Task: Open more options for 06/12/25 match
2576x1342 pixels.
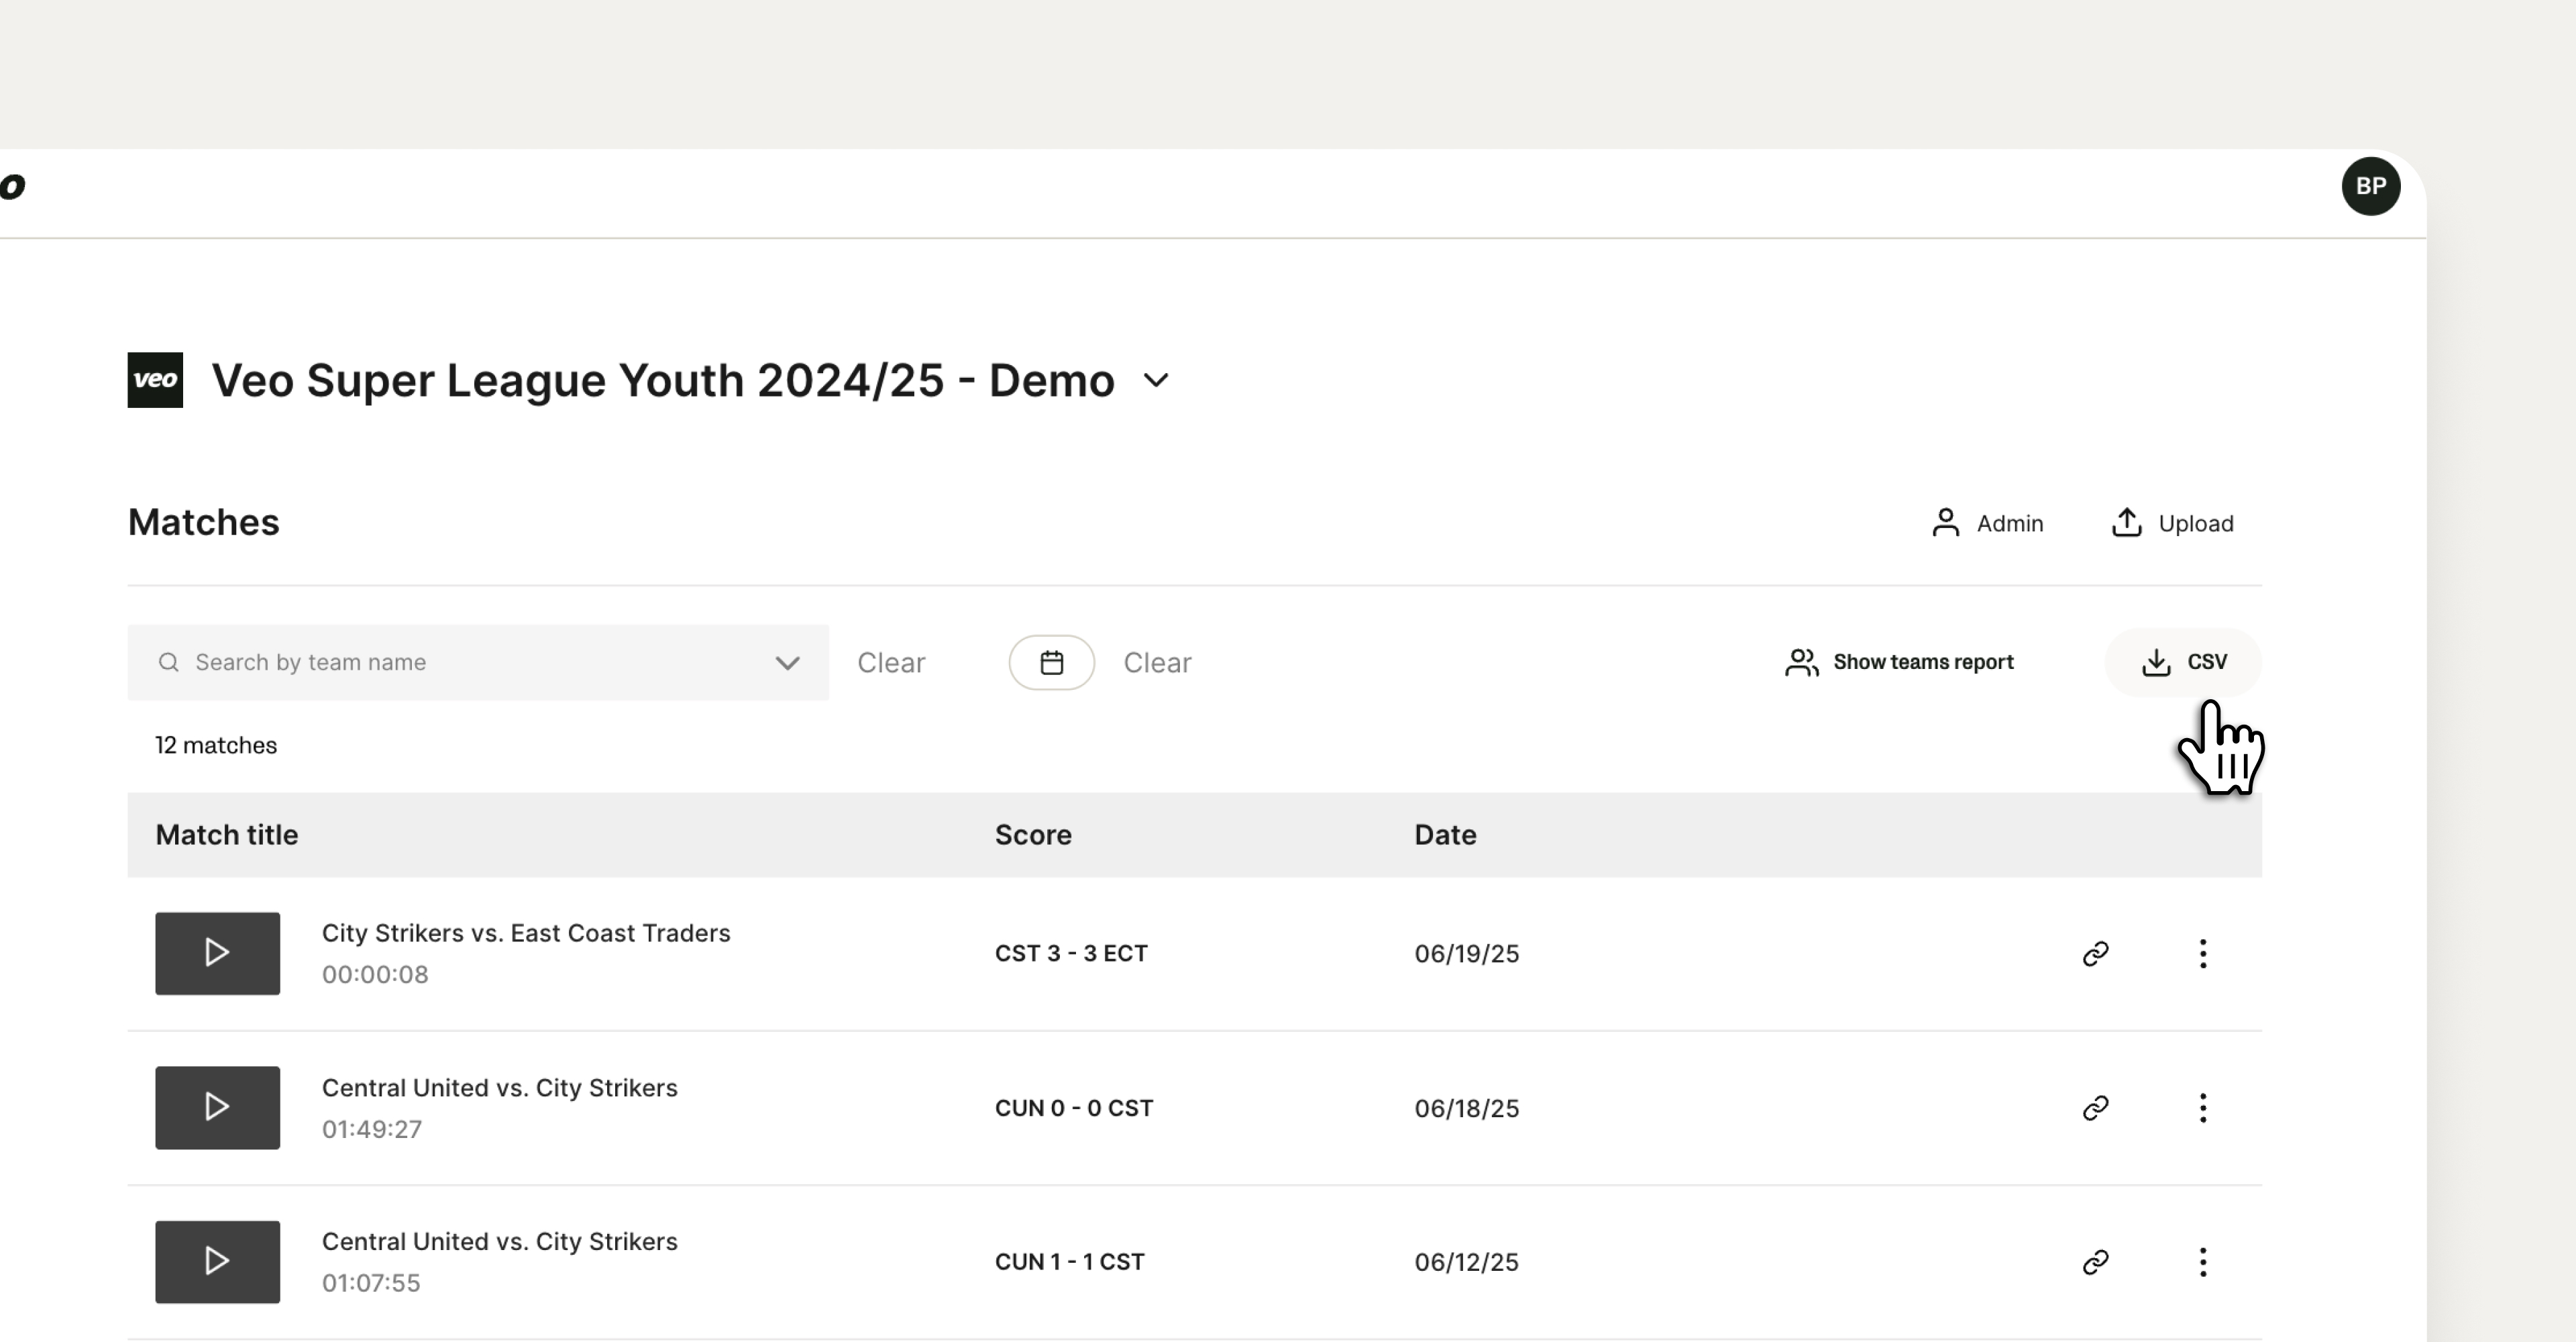Action: click(2202, 1261)
